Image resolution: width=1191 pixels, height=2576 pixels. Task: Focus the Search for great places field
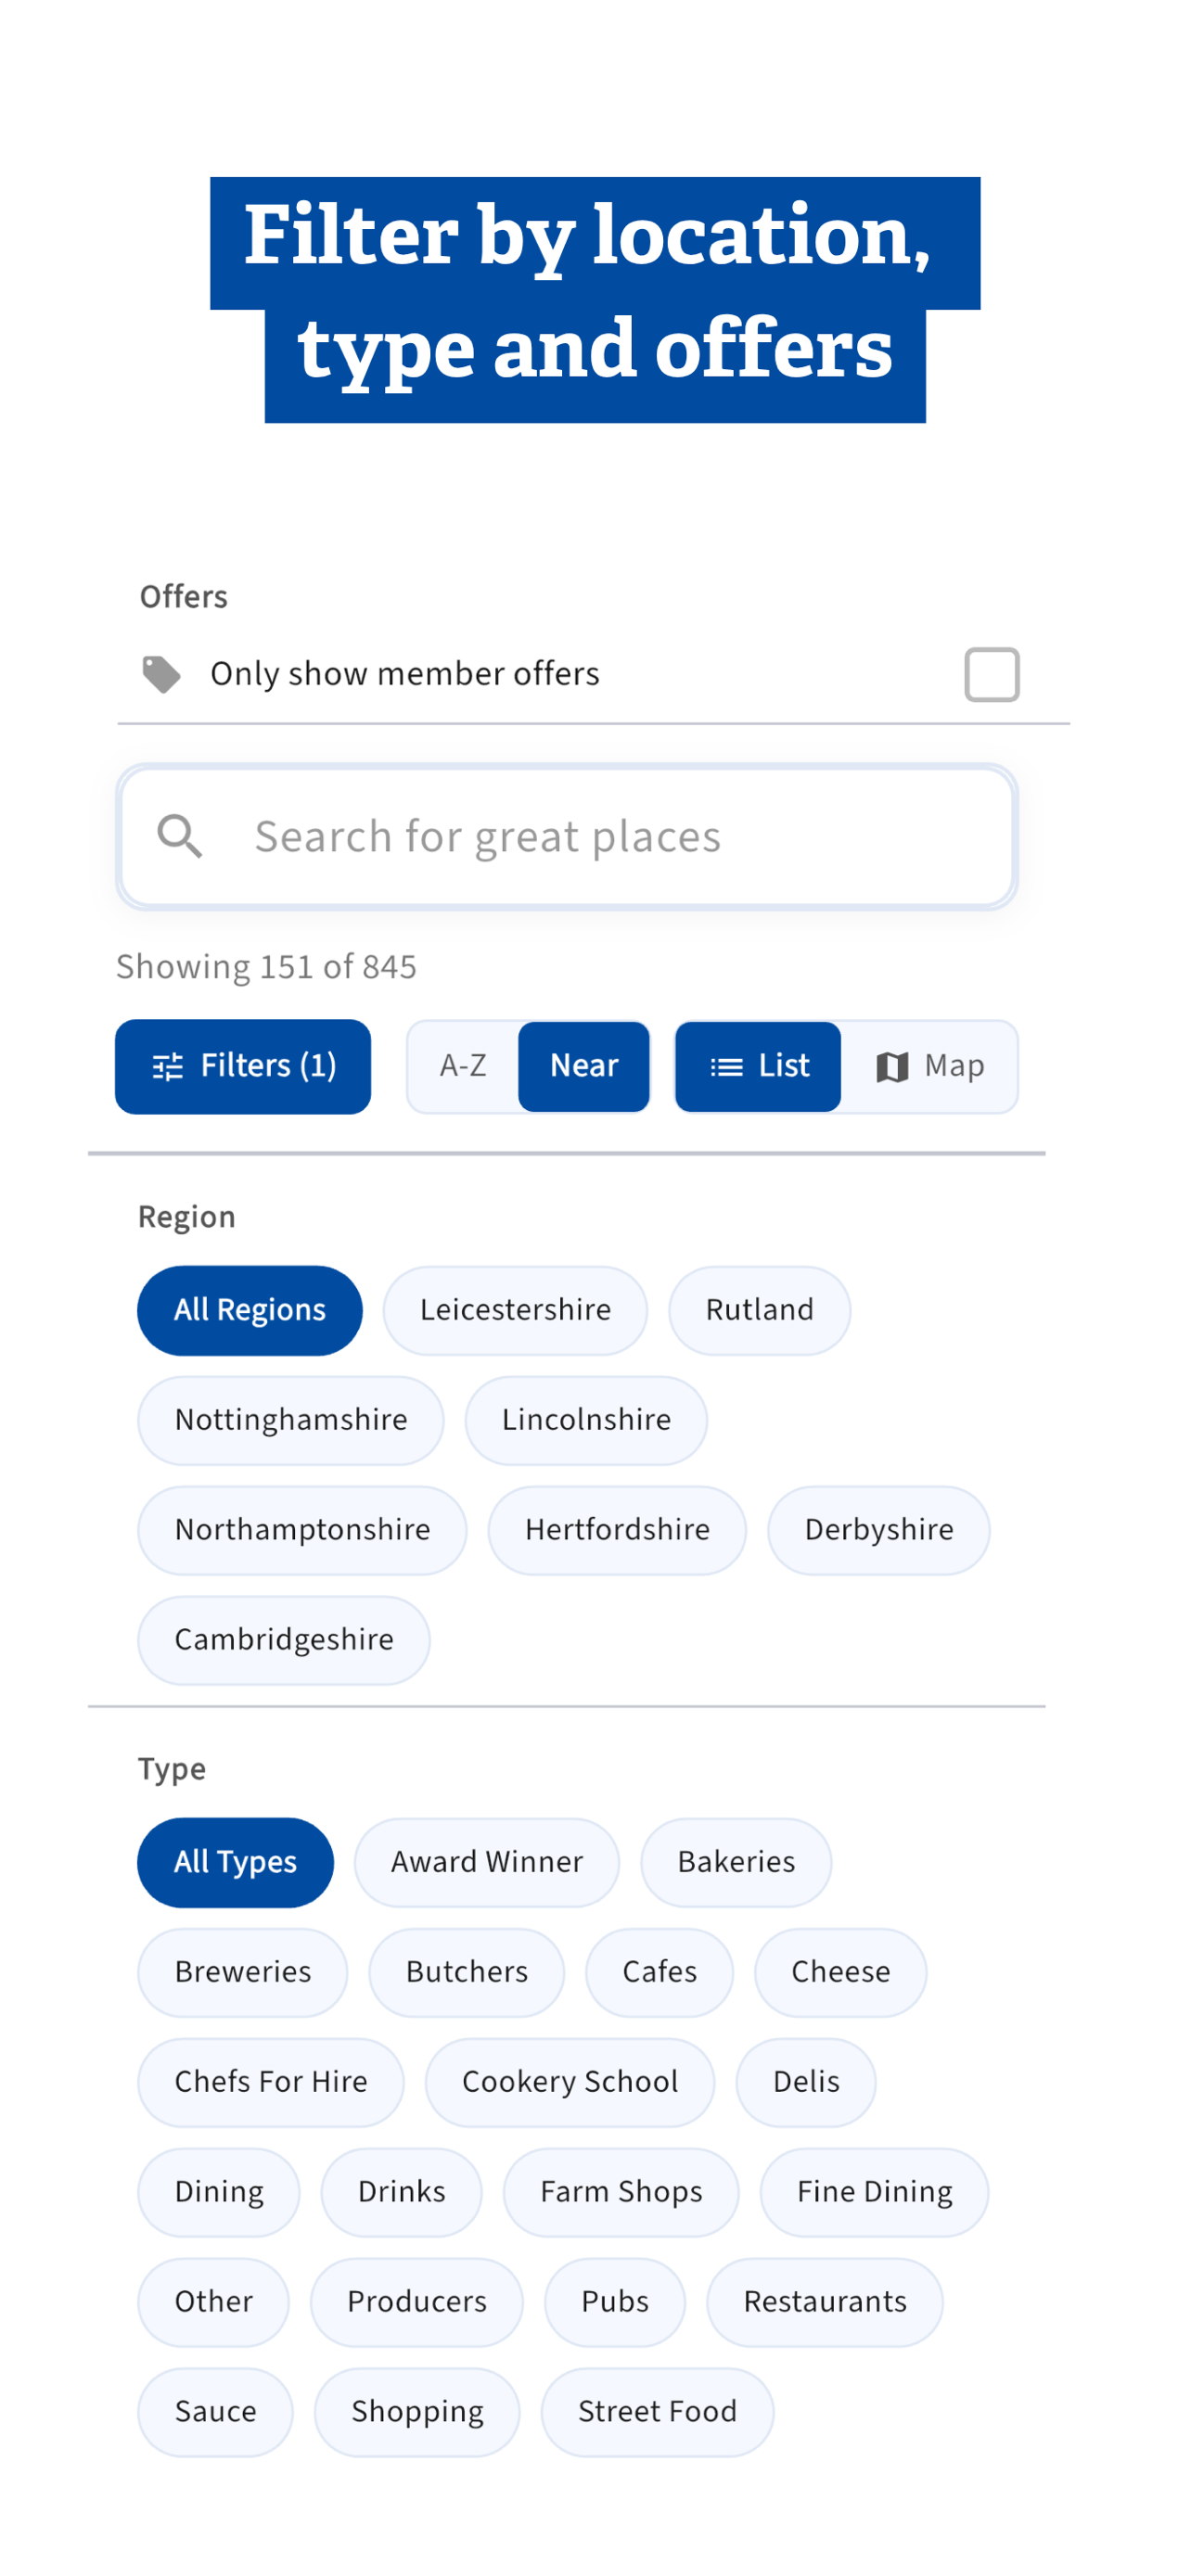567,837
